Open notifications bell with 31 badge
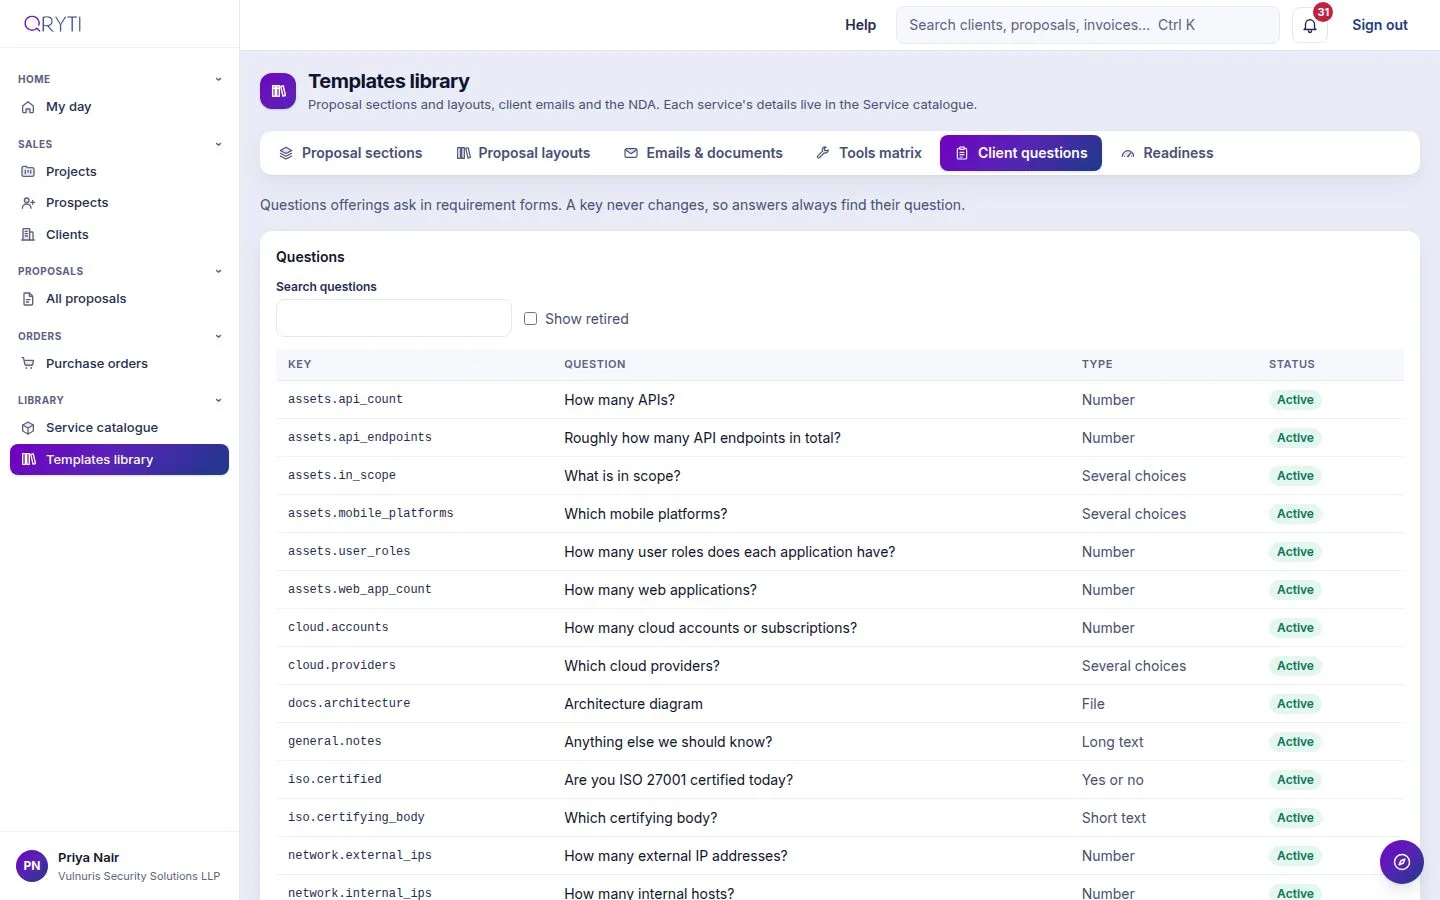The width and height of the screenshot is (1440, 900). 1310,25
